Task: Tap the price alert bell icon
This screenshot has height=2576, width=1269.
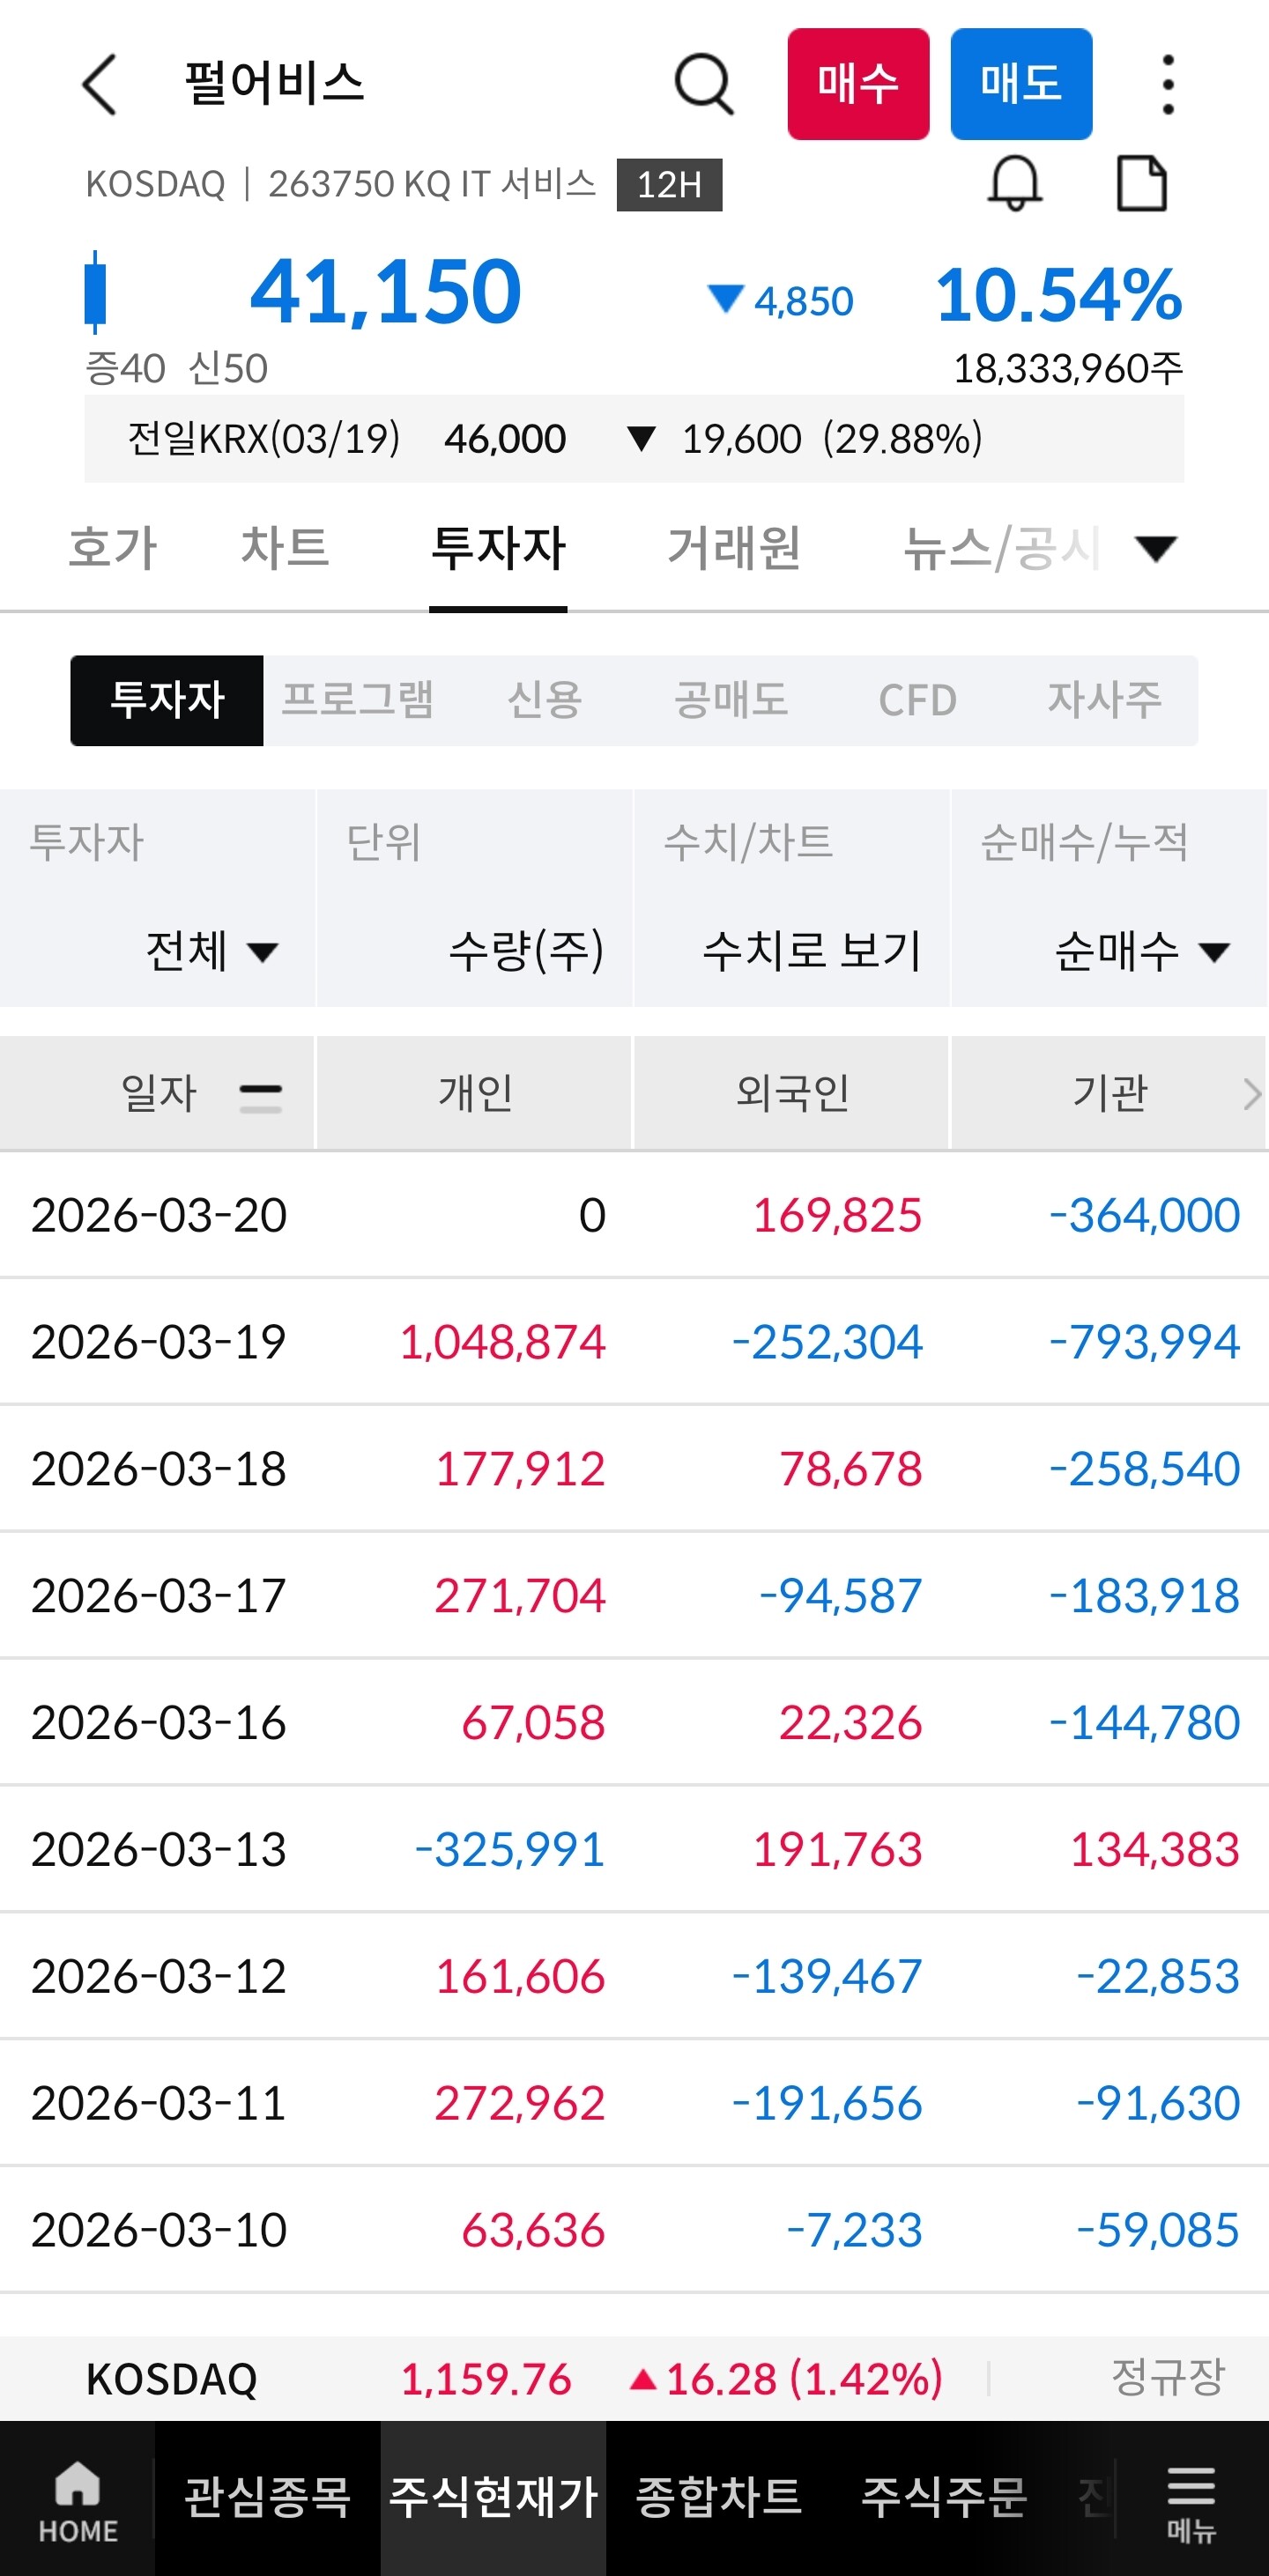Action: click(1015, 184)
